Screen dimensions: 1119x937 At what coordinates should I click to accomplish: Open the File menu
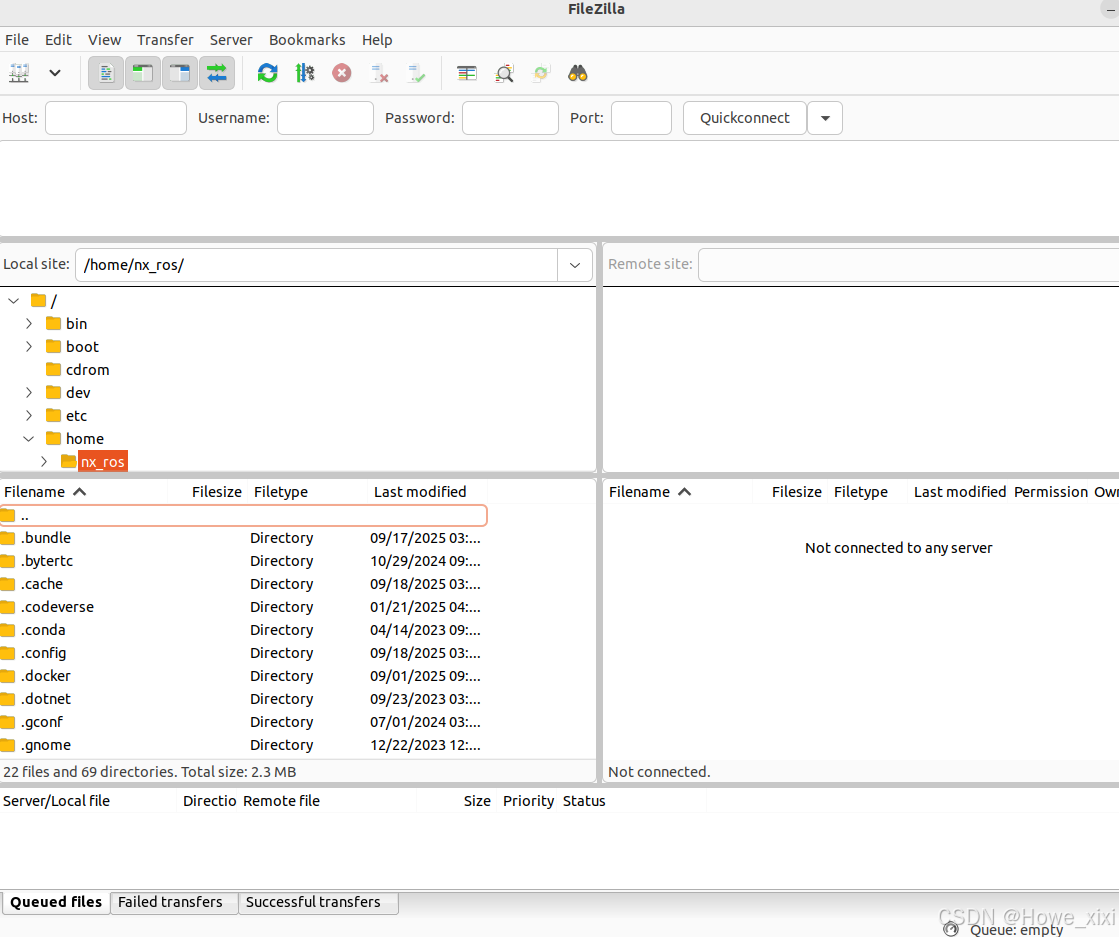click(17, 40)
